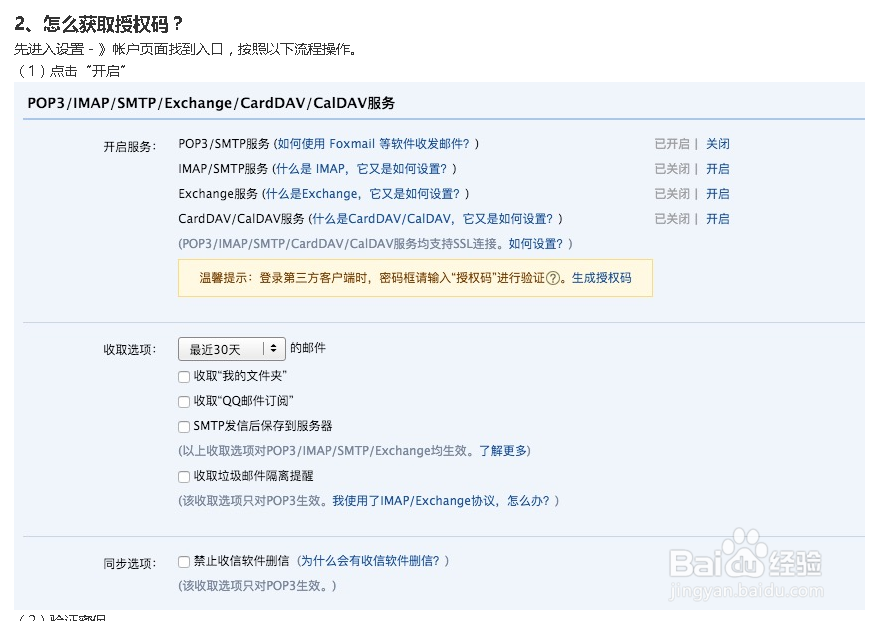勾选 收取"我的文件夹"
This screenshot has width=873, height=621.
pyautogui.click(x=183, y=376)
